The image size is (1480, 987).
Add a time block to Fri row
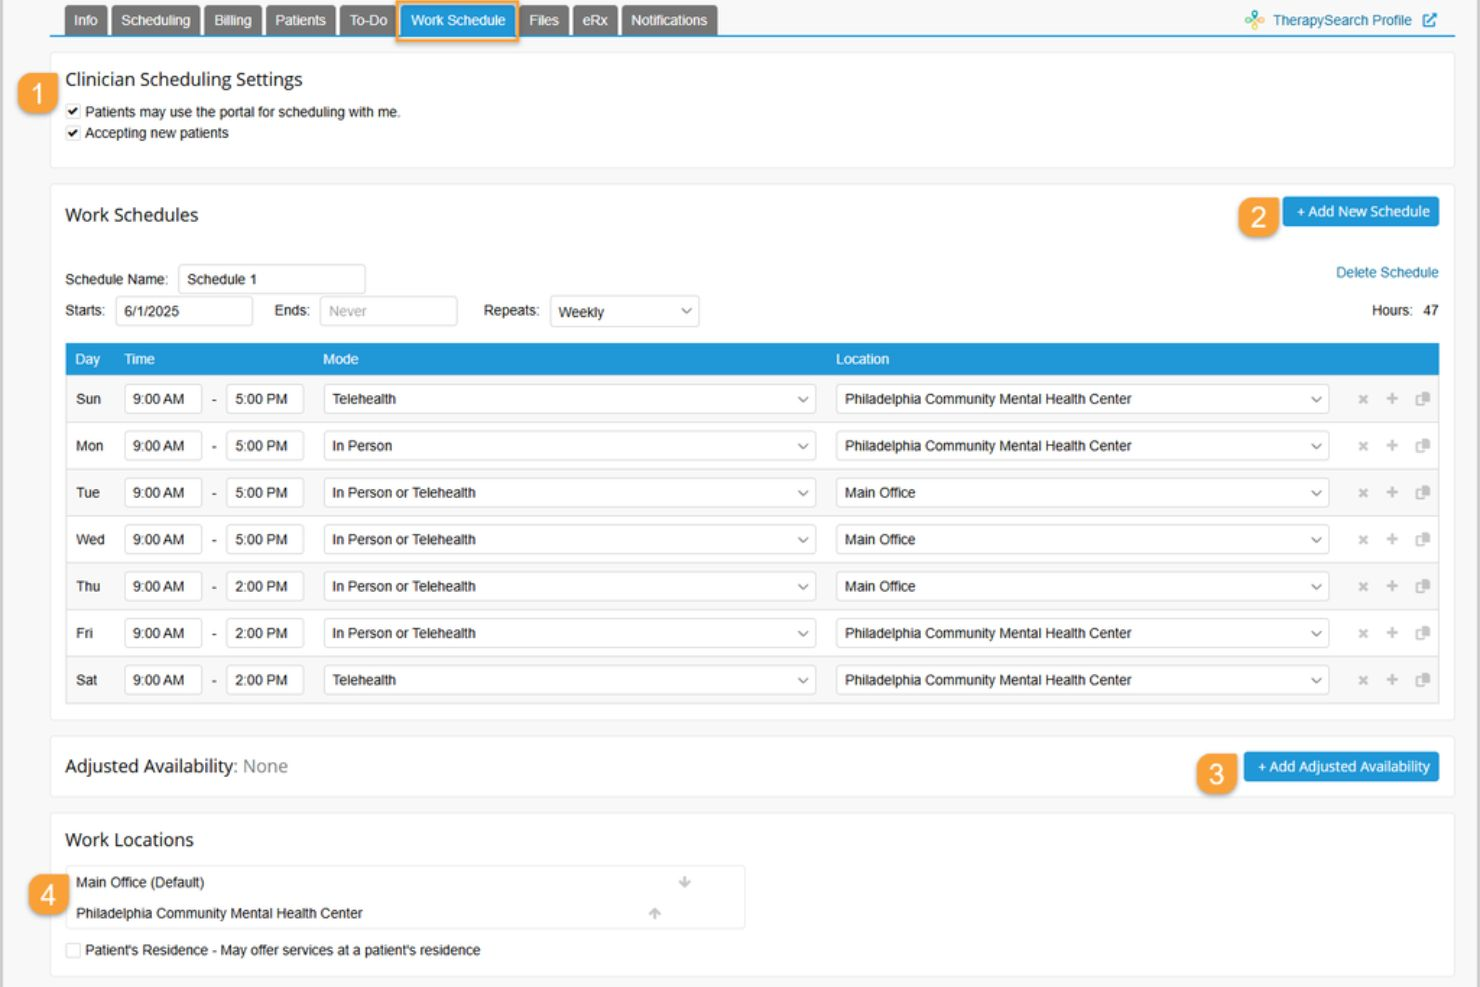point(1391,633)
